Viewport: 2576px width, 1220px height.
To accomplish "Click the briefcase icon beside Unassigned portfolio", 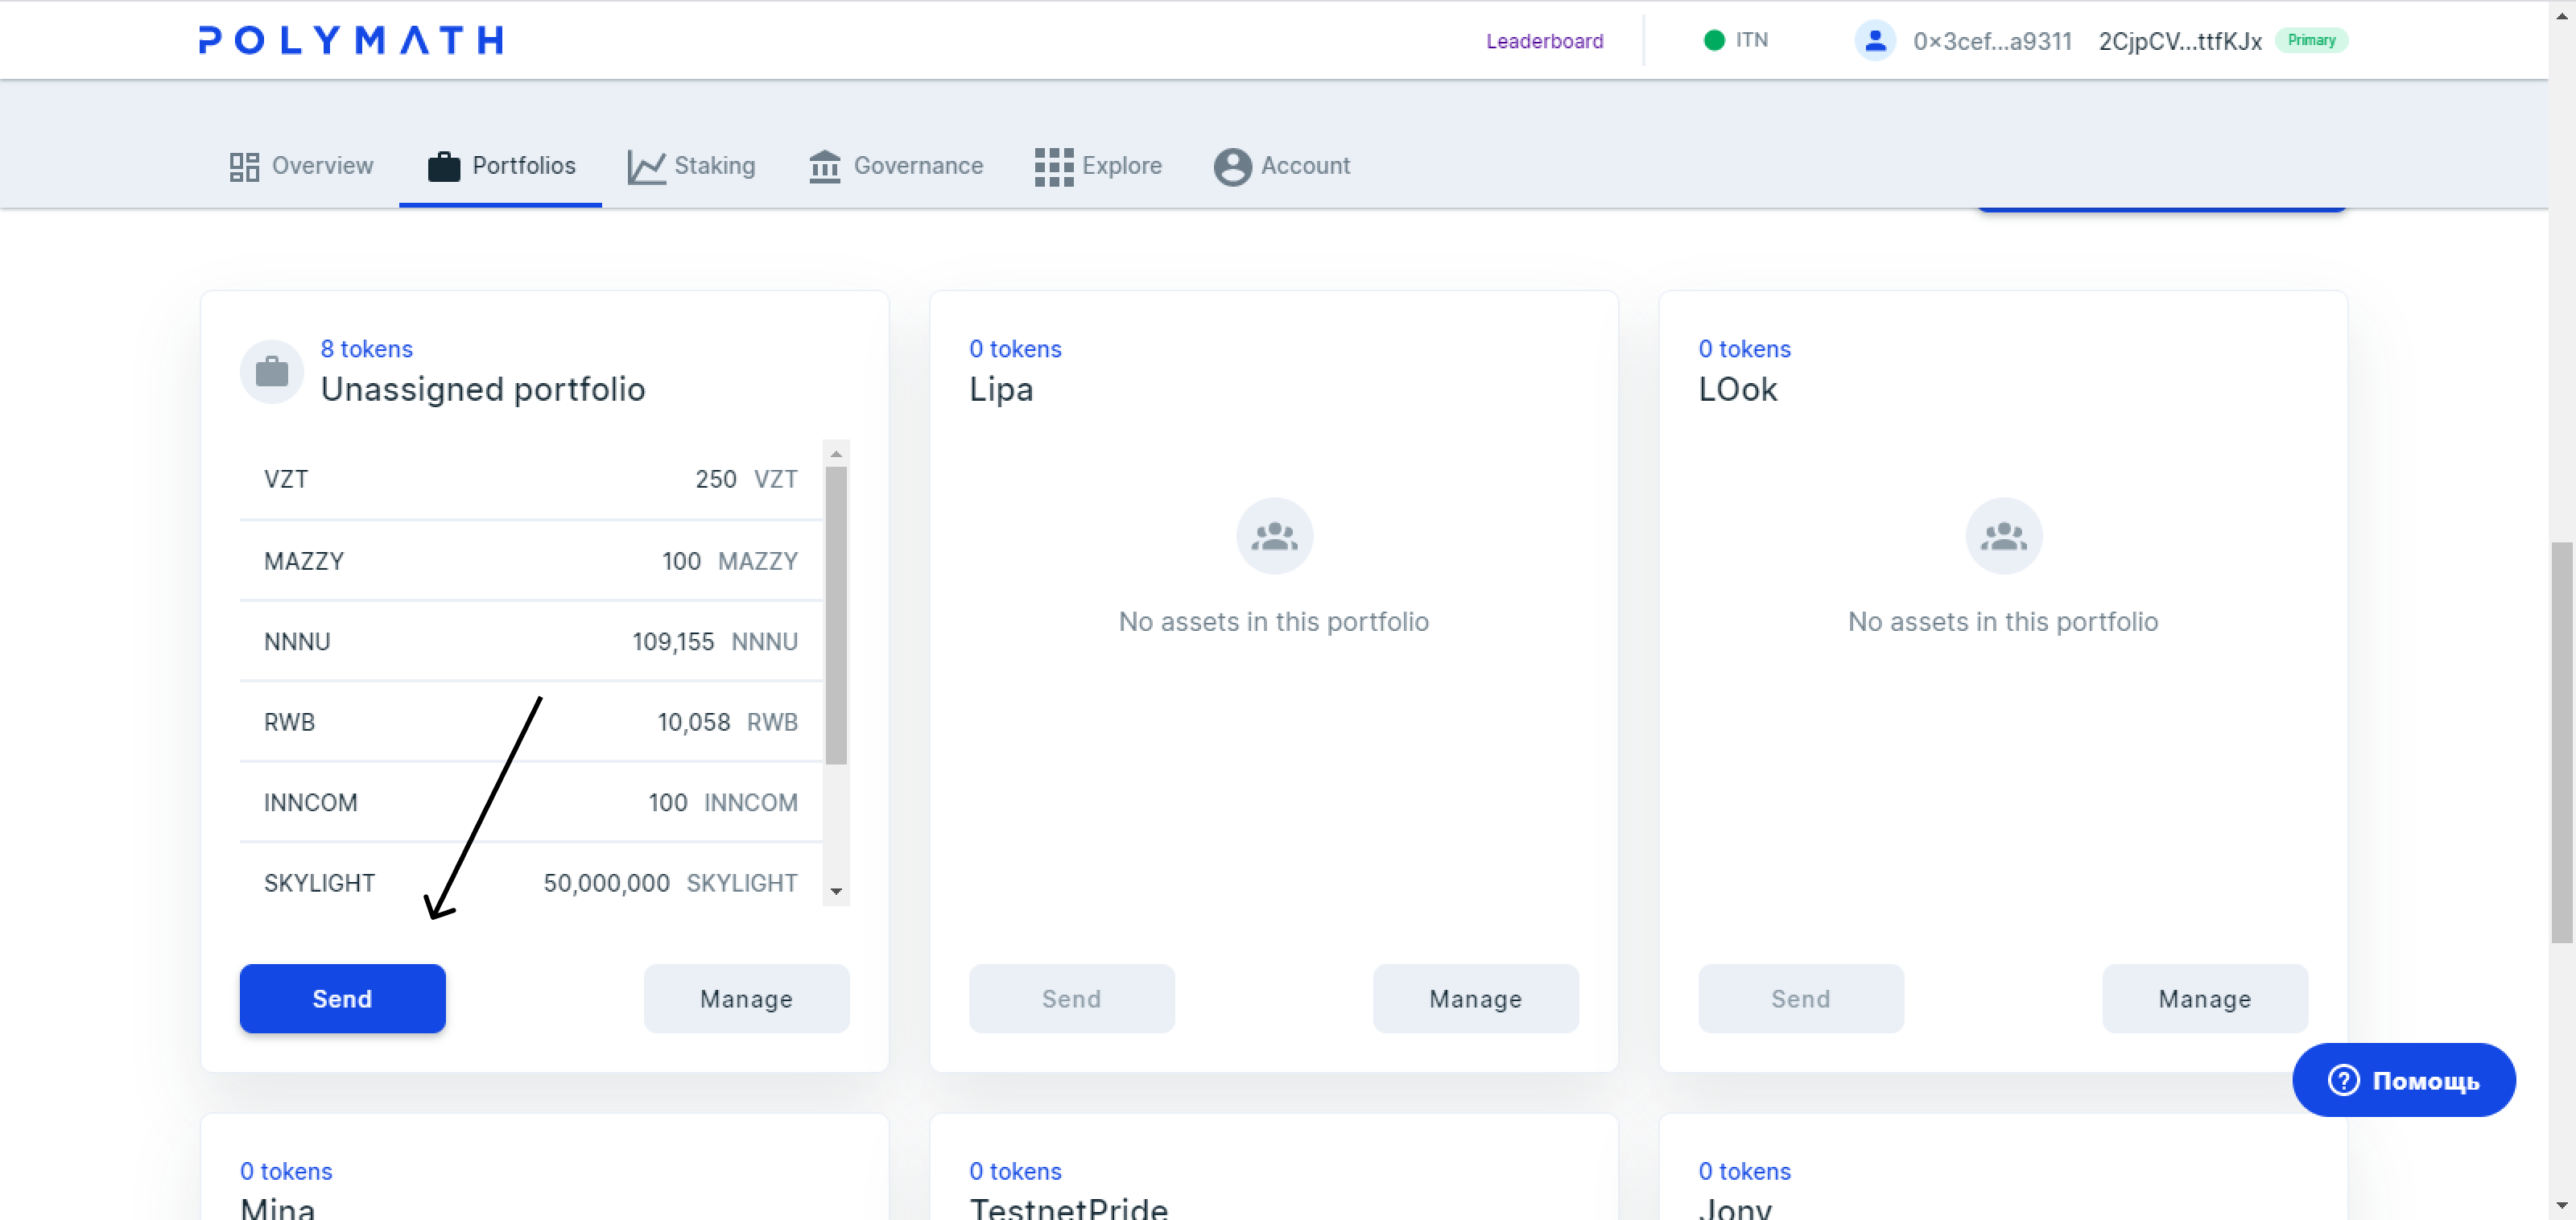I will [x=272, y=372].
